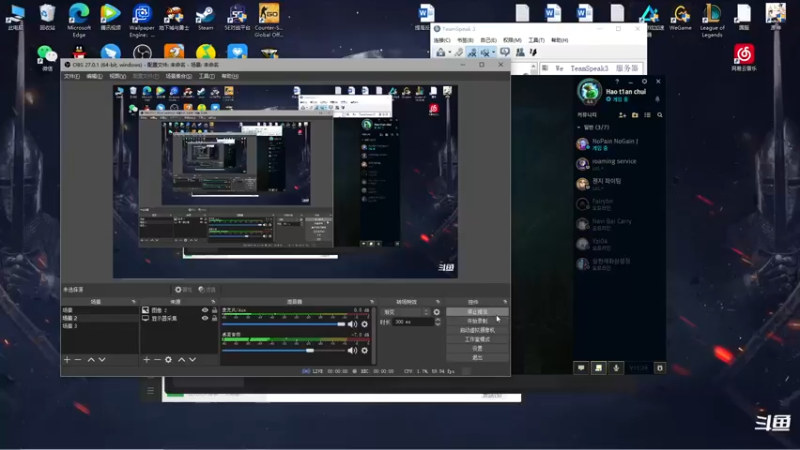Open the controls dock options arrow
Screen dimensions: 800x450
[x=505, y=302]
